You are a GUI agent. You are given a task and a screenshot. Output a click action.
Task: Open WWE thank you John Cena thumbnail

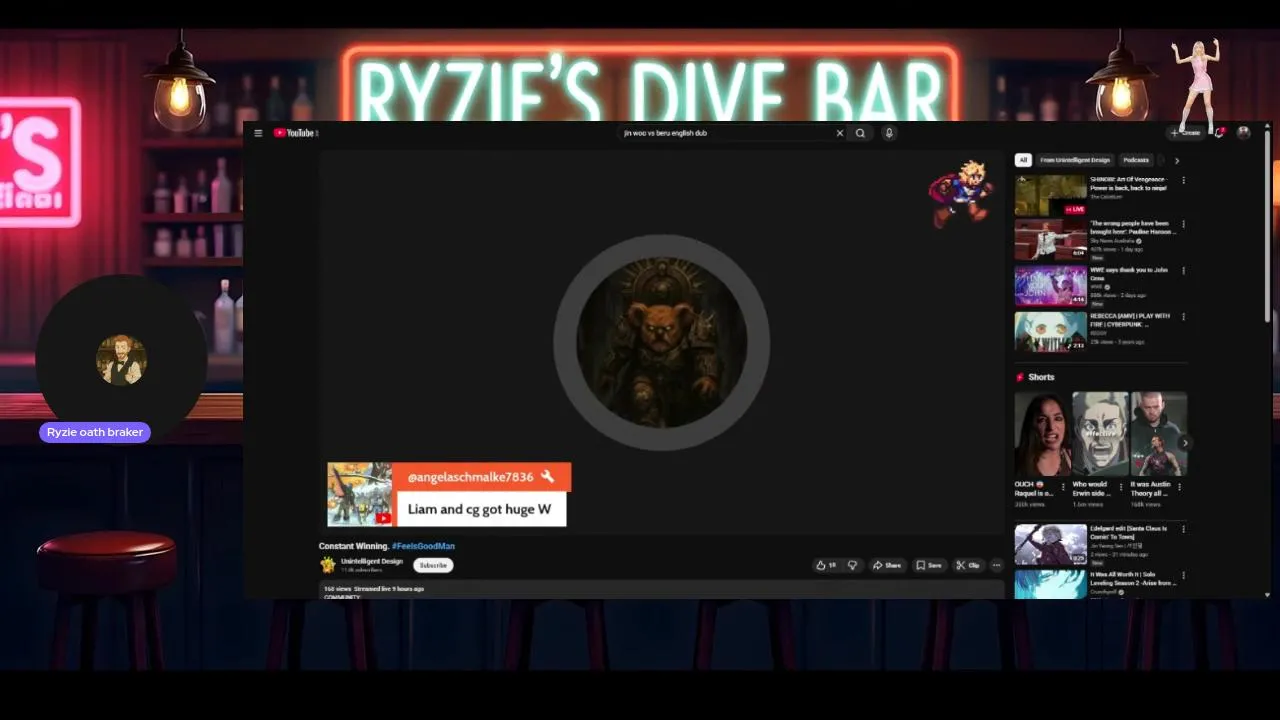(1050, 285)
